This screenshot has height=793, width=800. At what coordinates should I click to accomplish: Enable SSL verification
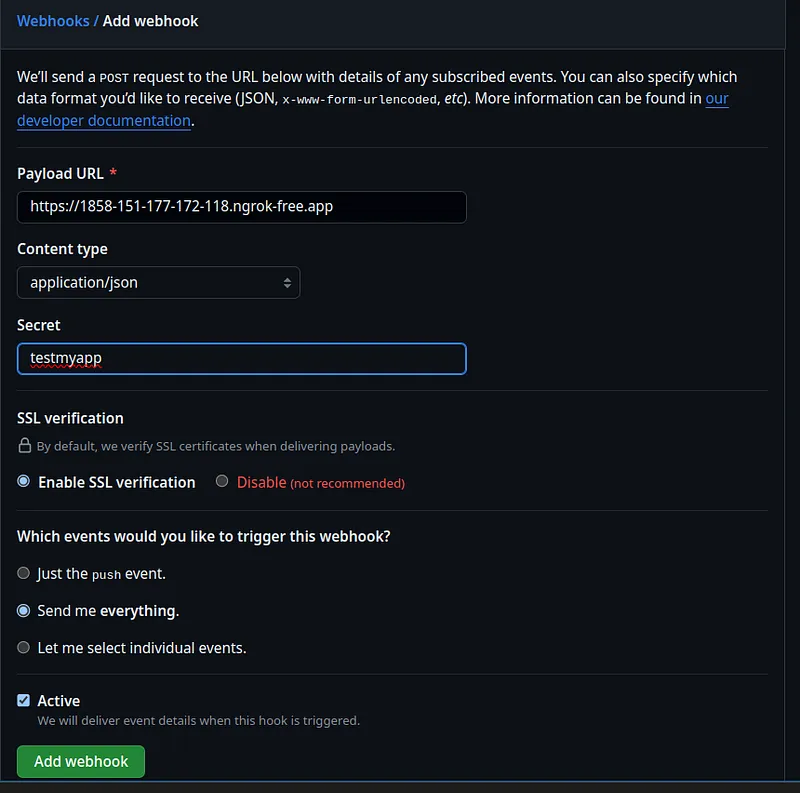[23, 481]
